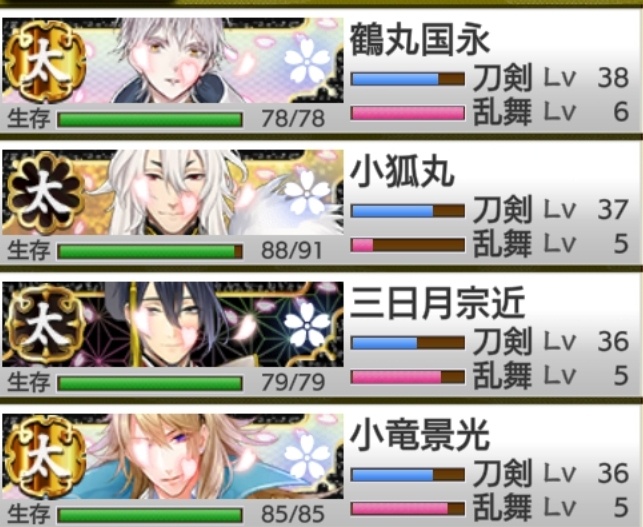Viewport: 643px width, 527px height.
Task: Tap the gold 太 badge on 小竜景光
Action: tap(46, 458)
